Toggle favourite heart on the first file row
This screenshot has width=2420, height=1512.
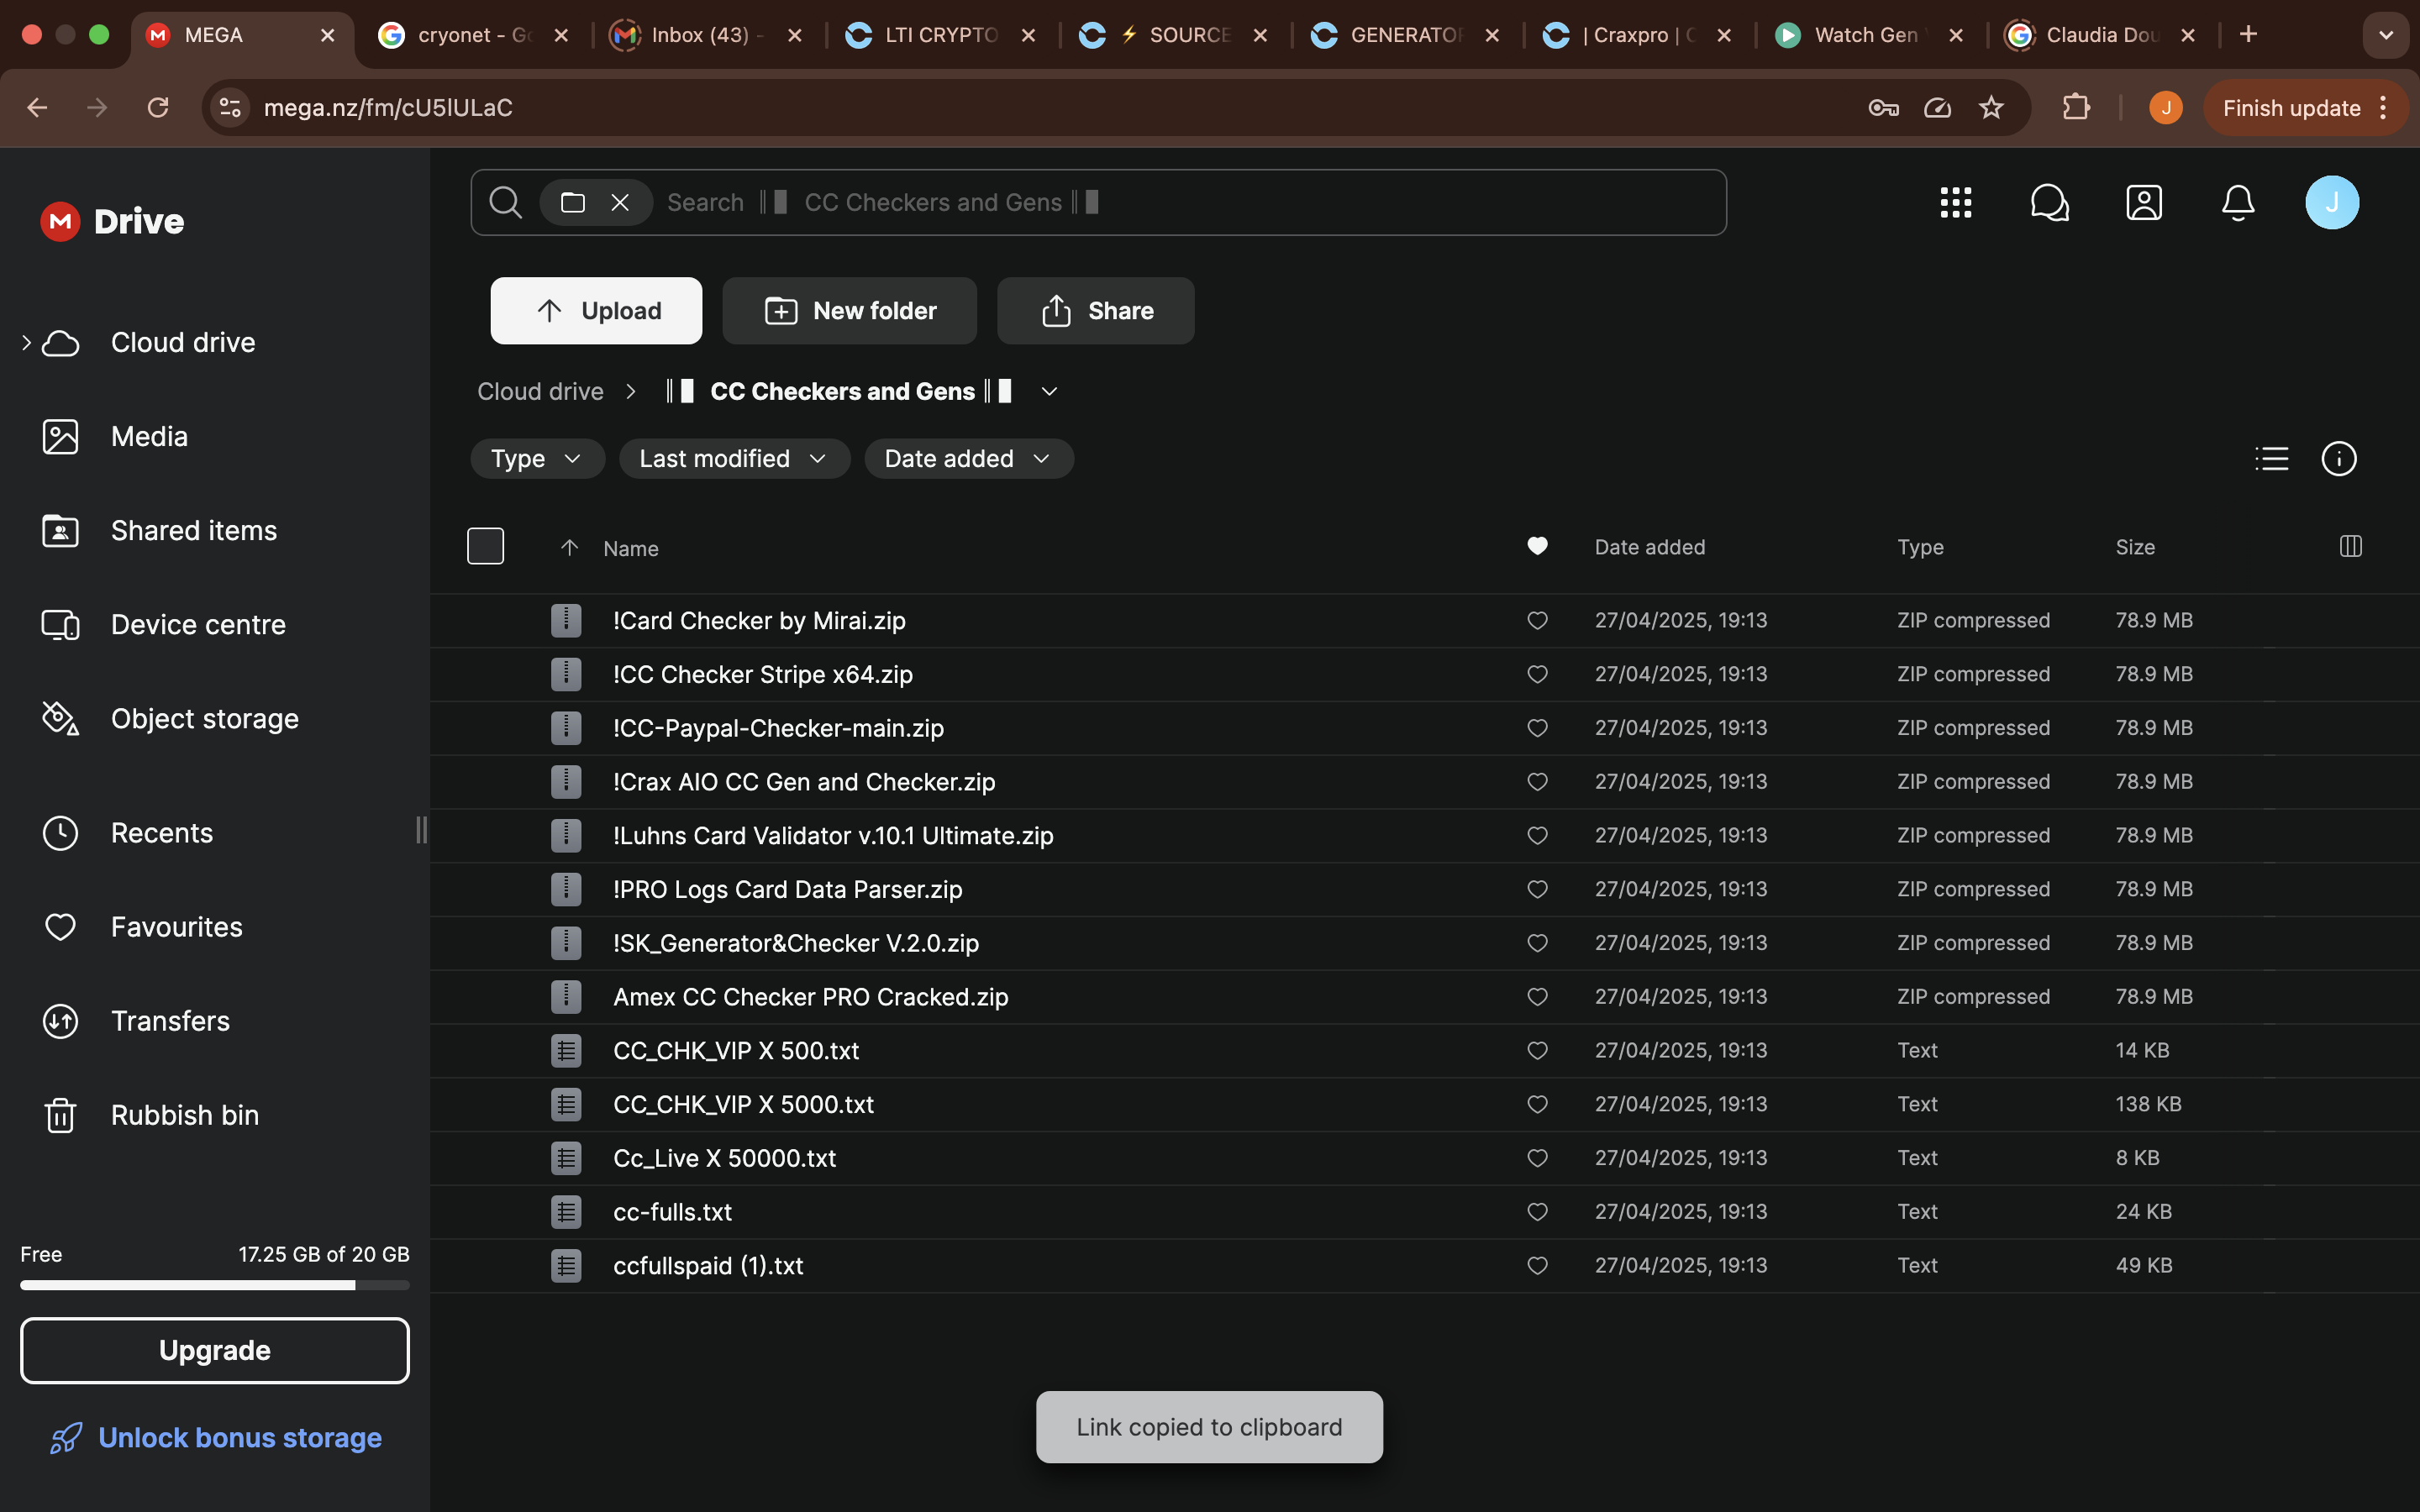point(1537,620)
